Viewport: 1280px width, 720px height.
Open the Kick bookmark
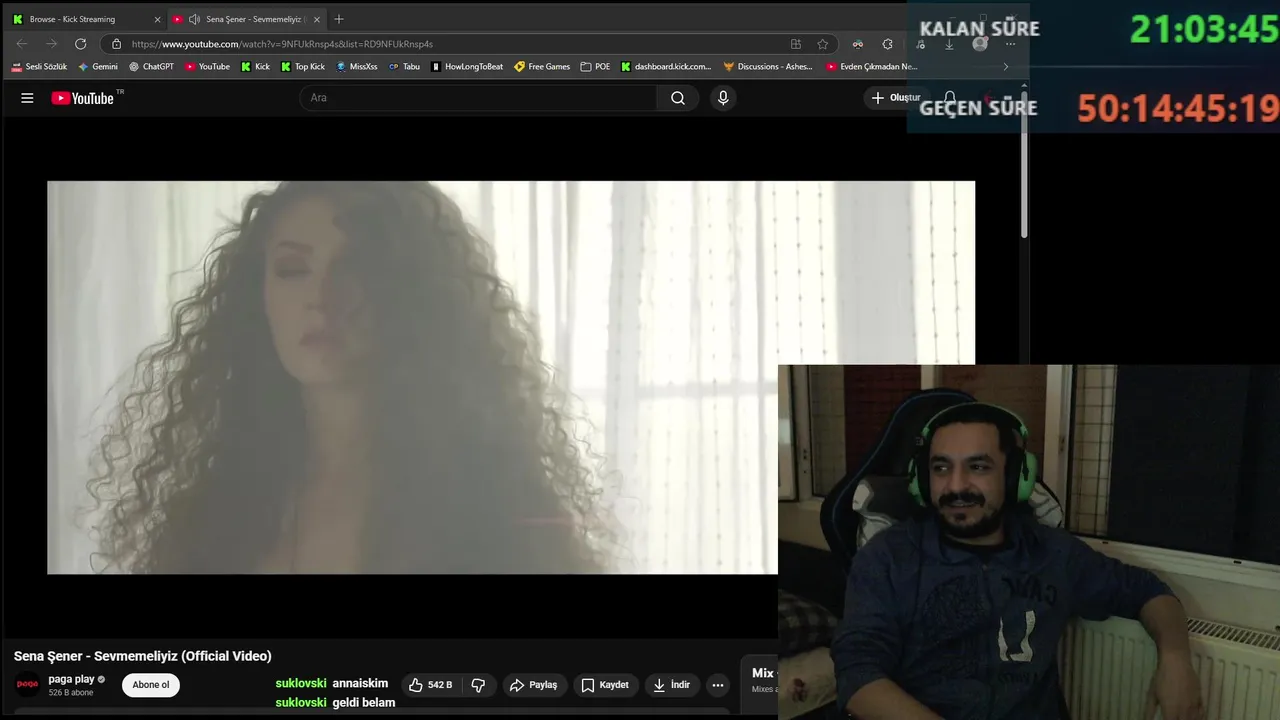click(255, 67)
